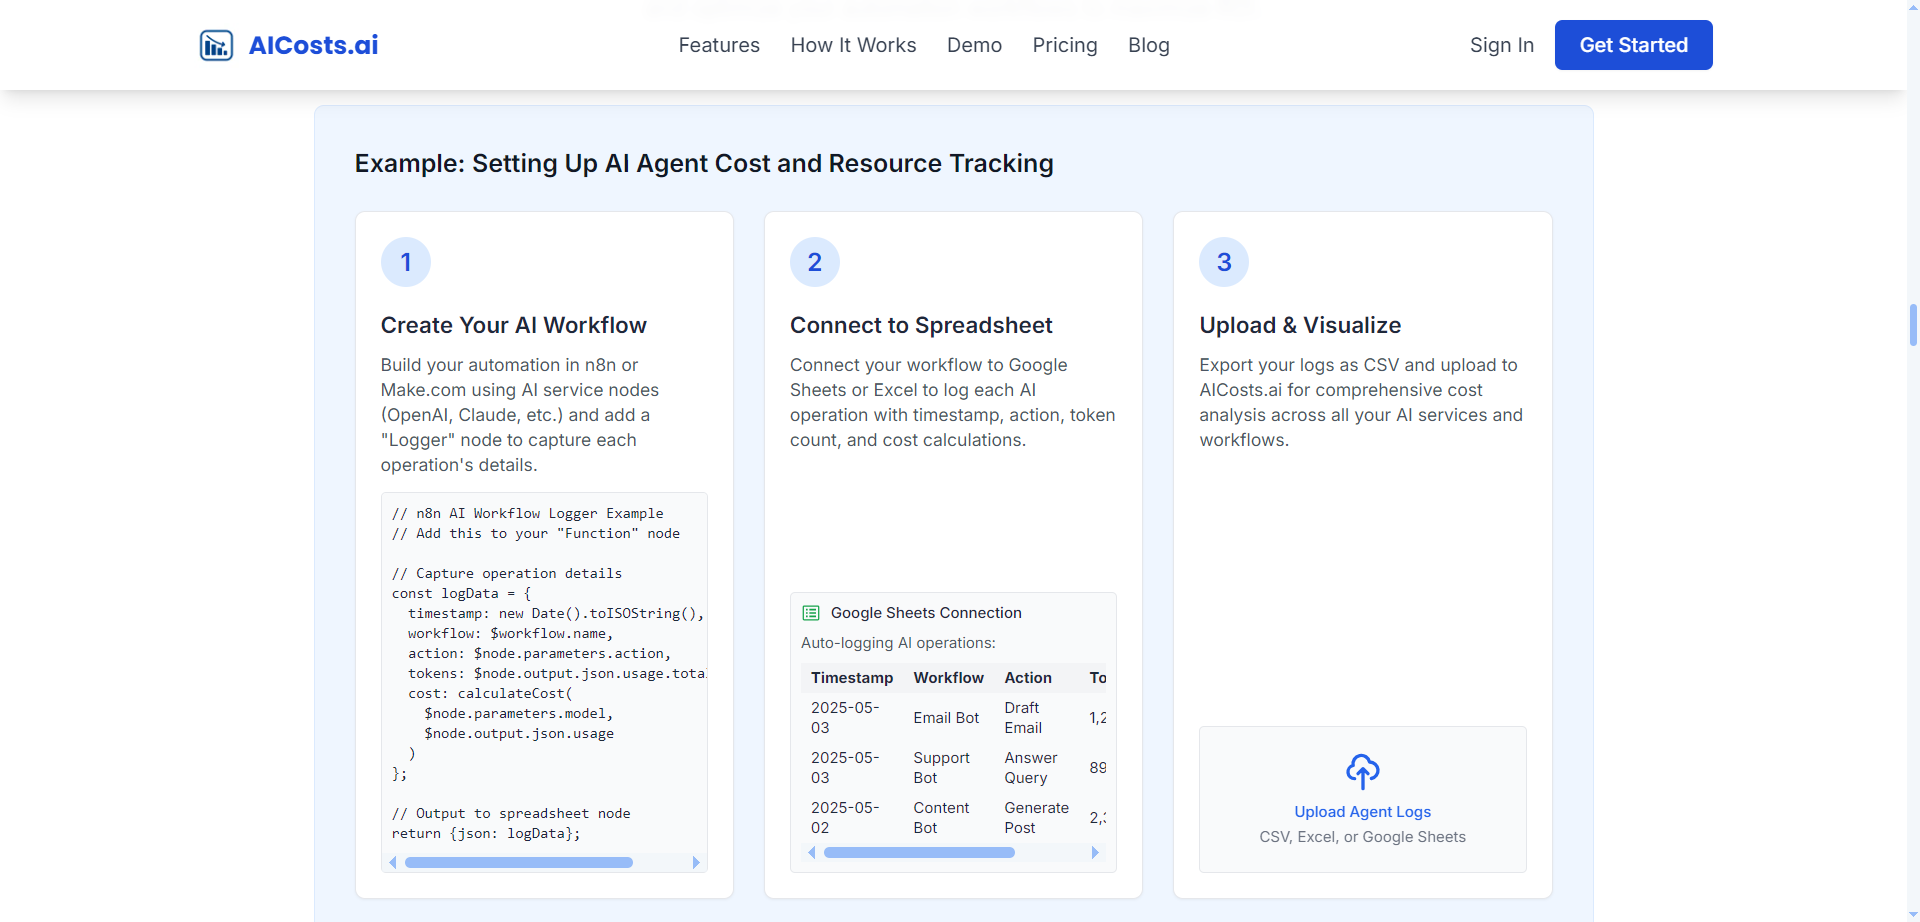Viewport: 1920px width, 922px height.
Task: Click the step 1 number badge
Action: point(406,262)
